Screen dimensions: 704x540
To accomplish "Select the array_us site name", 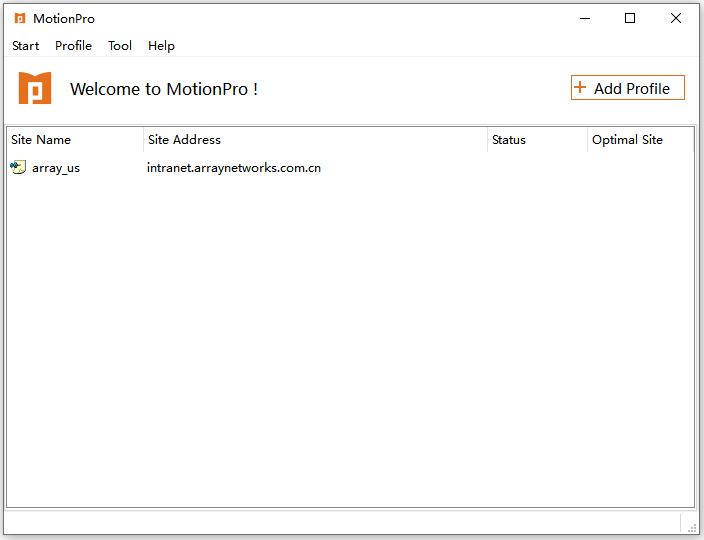I will 56,168.
